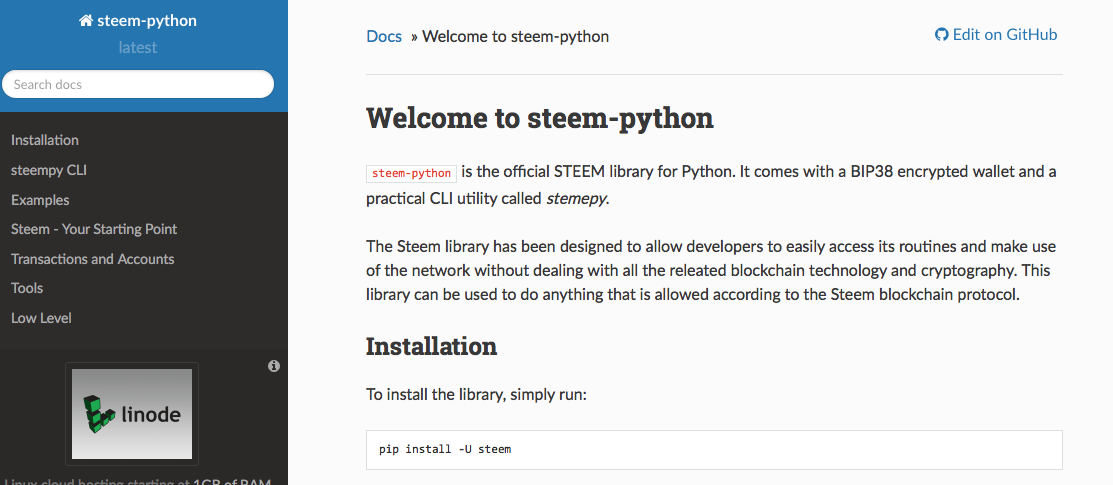Focus the Search docs field

(138, 85)
